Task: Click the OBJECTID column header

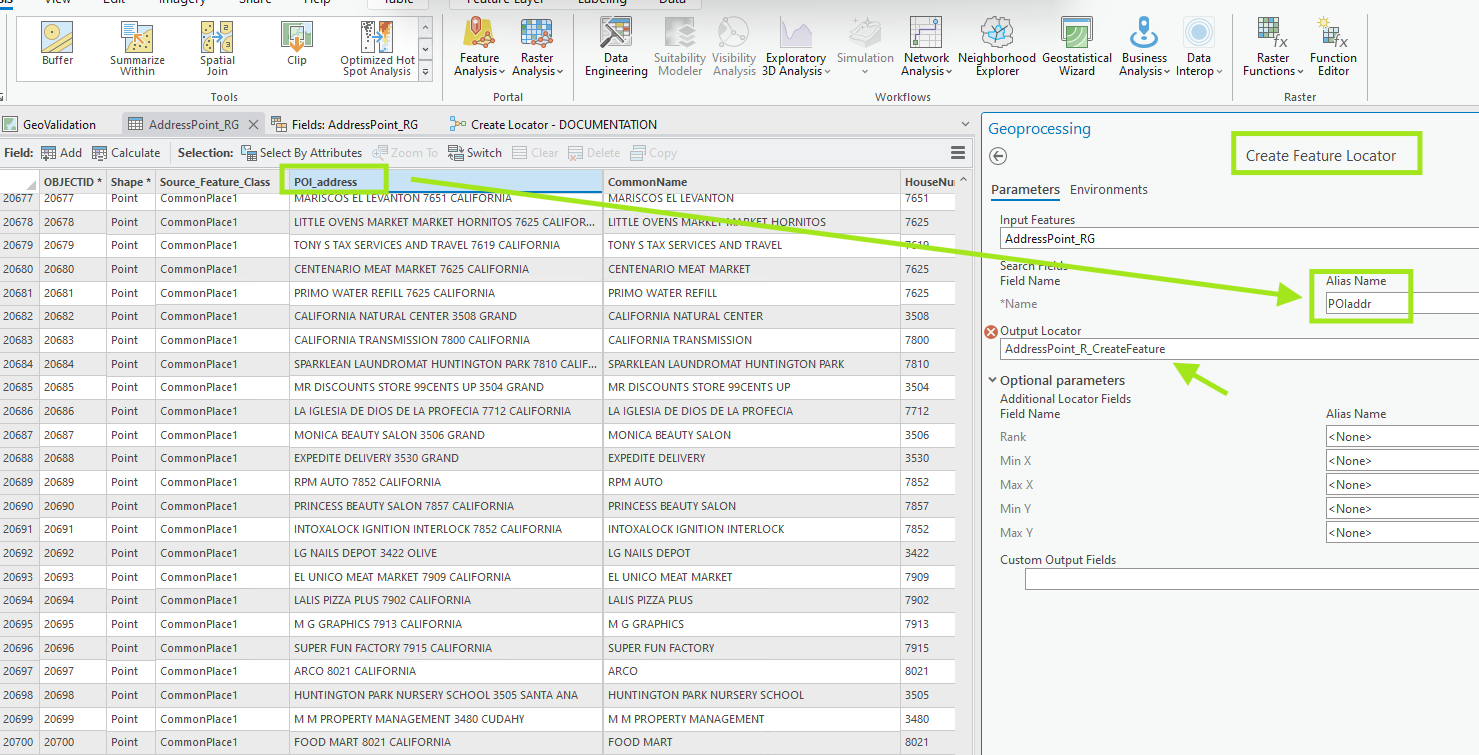Action: pyautogui.click(x=73, y=182)
